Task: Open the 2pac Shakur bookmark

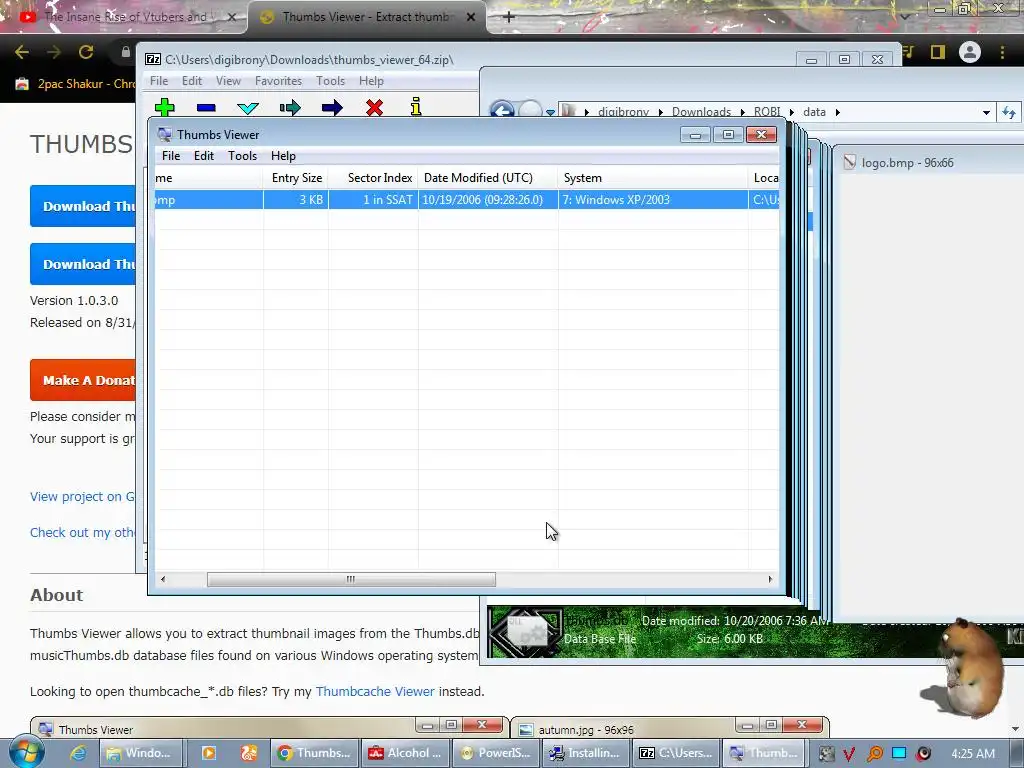Action: [75, 84]
